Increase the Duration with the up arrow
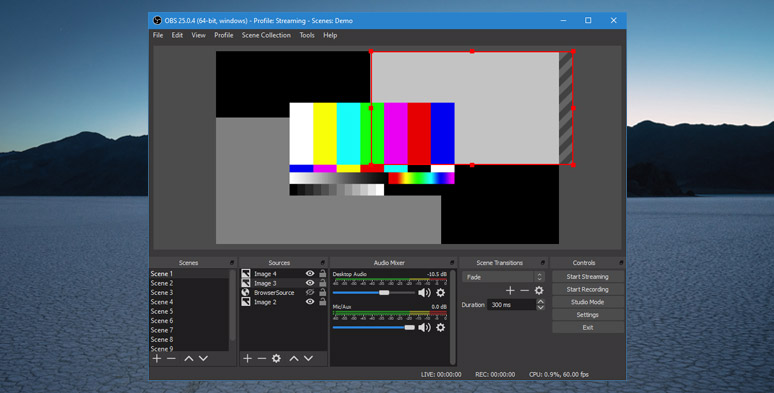This screenshot has height=393, width=774. (x=541, y=302)
